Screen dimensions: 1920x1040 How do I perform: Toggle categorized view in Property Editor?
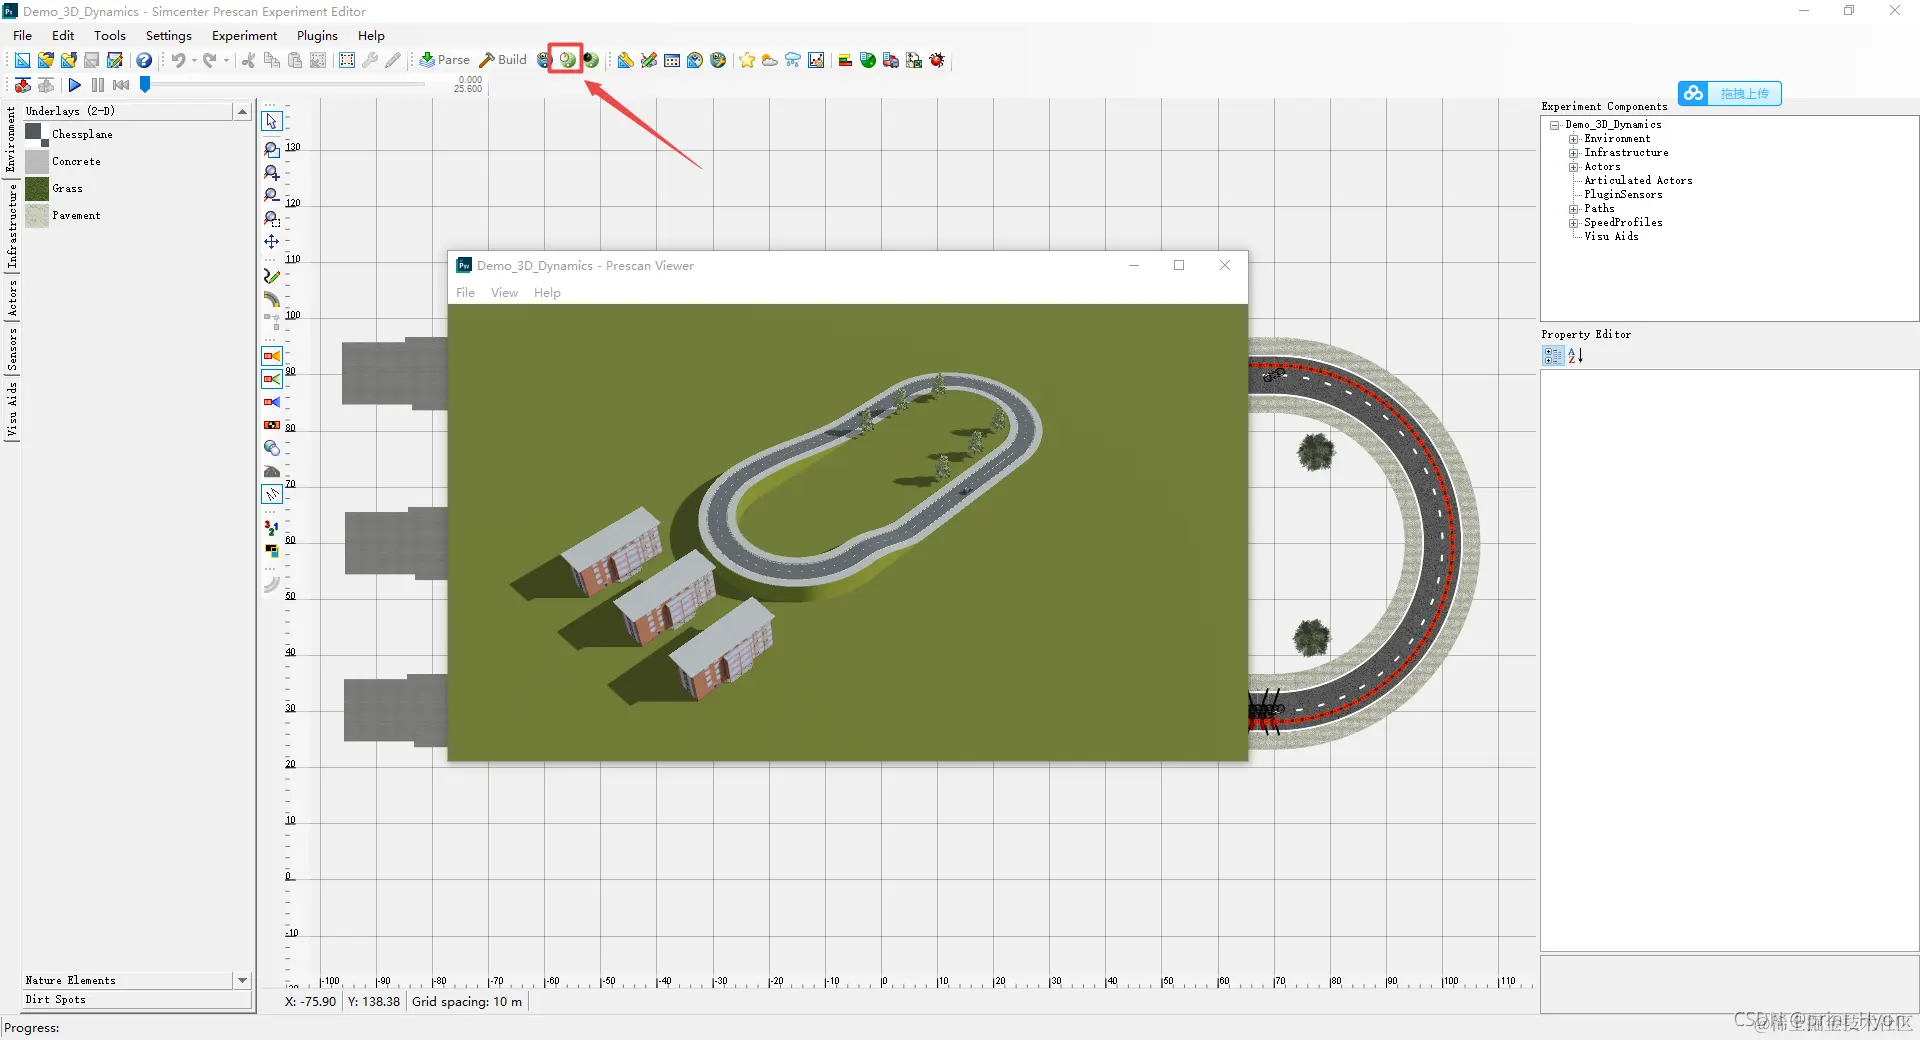point(1553,355)
